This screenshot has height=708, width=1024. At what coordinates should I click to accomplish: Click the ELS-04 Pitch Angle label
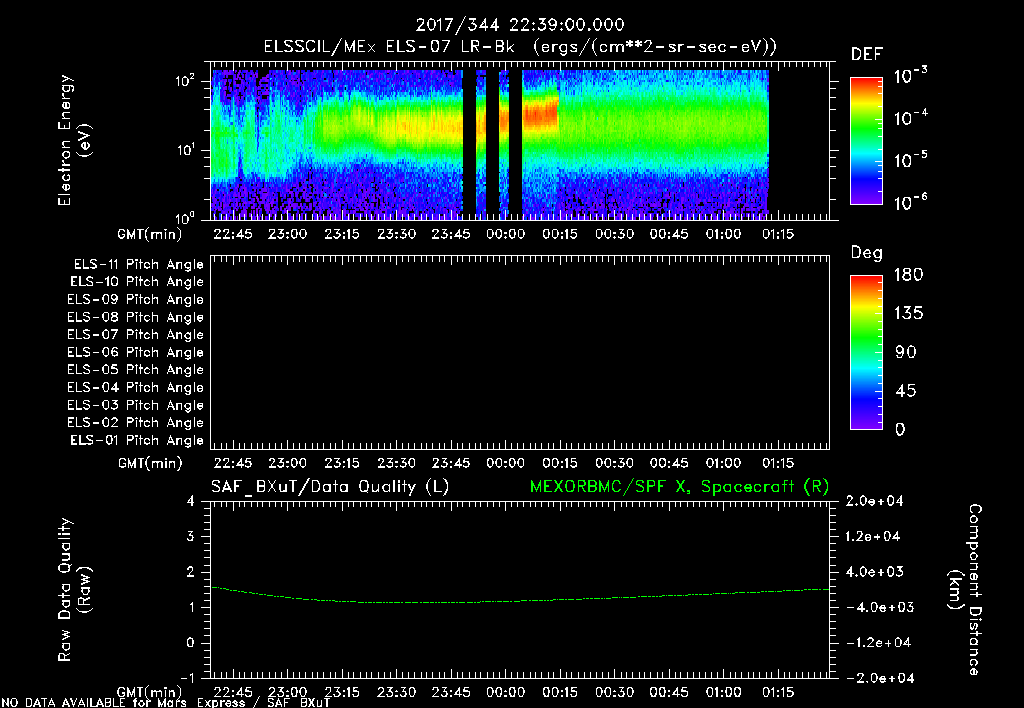tap(136, 388)
